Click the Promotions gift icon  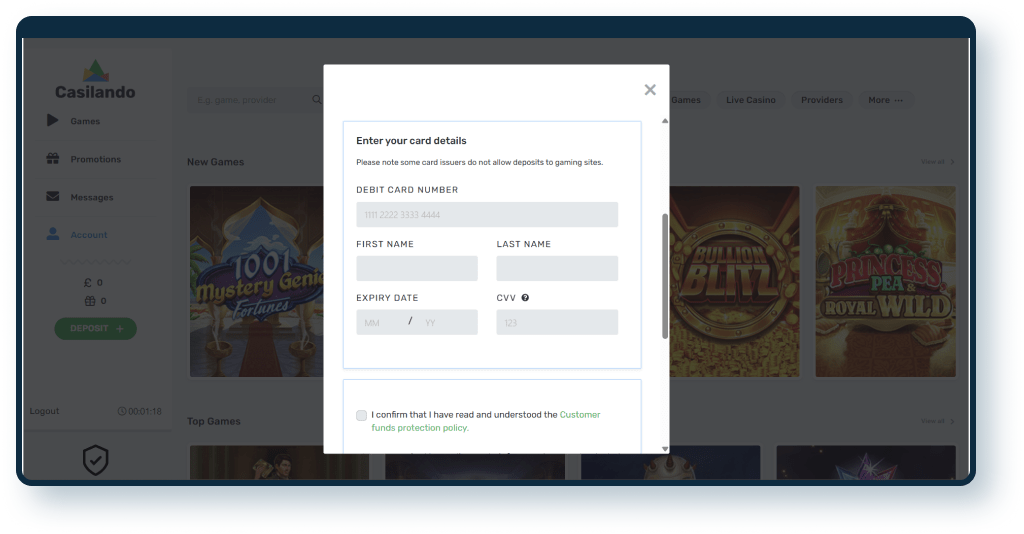(53, 159)
